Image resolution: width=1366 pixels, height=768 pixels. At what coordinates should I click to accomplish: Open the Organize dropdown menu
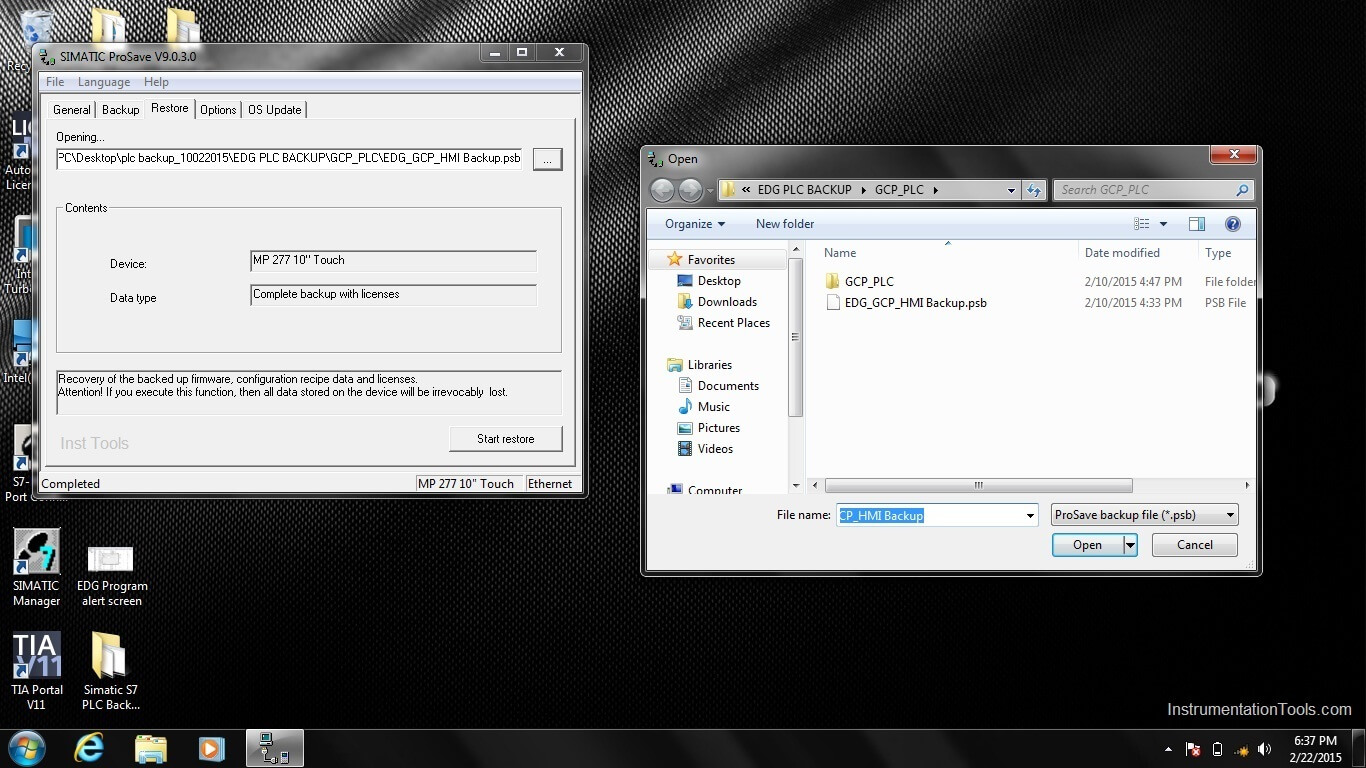point(695,224)
